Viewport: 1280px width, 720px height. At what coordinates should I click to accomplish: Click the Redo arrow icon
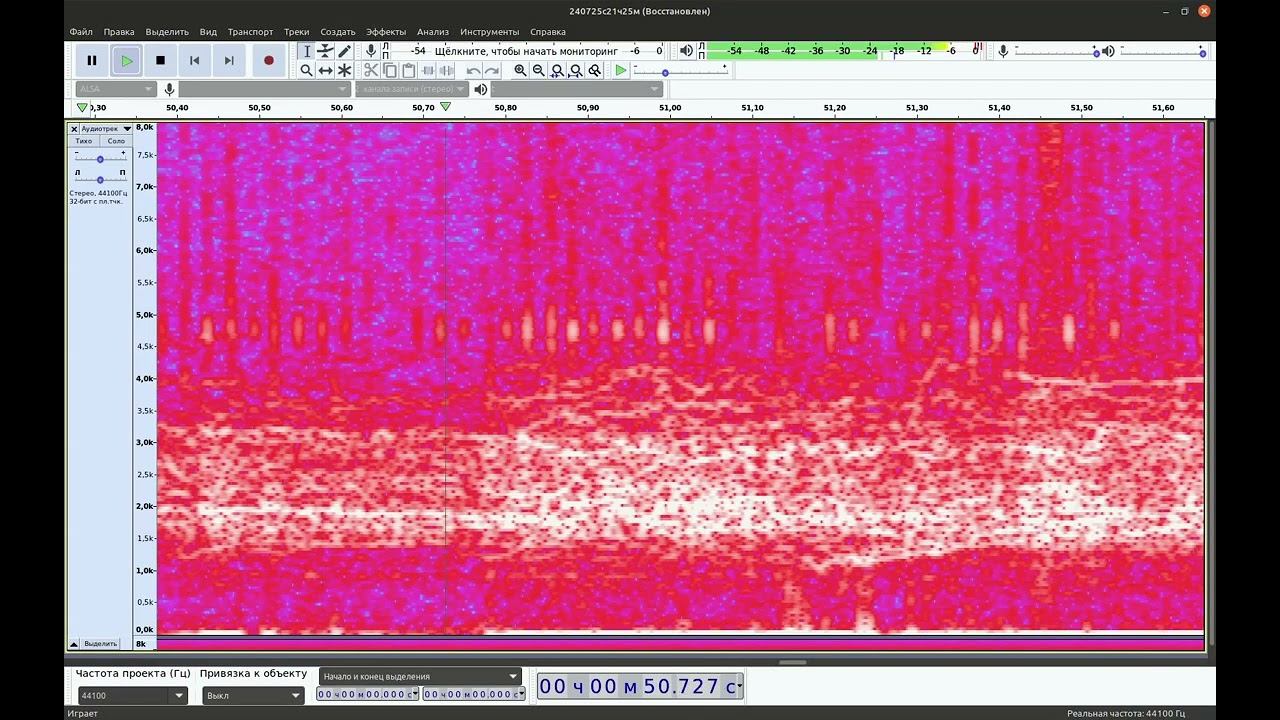coord(492,70)
